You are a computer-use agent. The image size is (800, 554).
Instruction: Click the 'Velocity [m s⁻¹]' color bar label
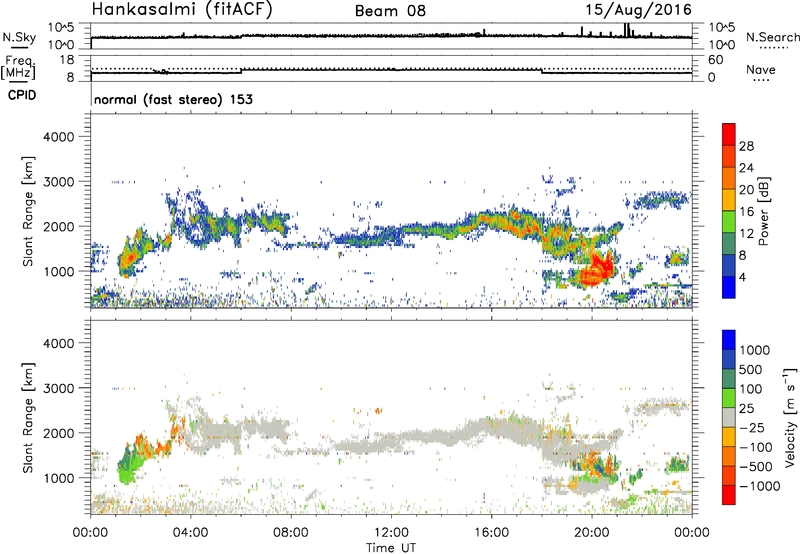790,417
